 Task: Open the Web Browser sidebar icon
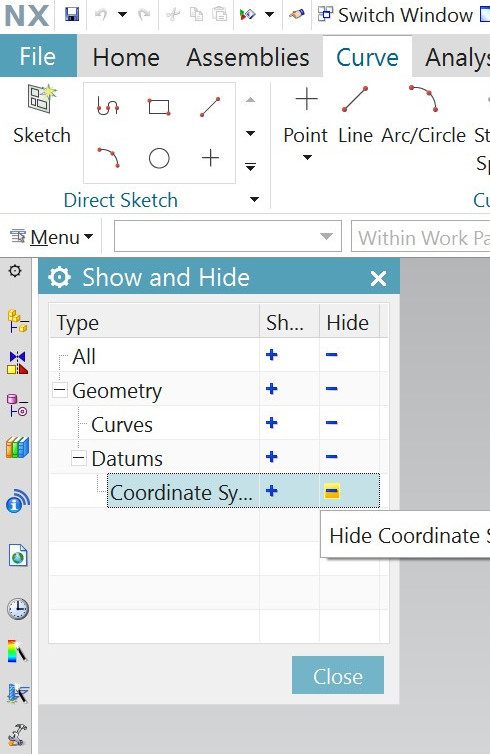coord(18,556)
